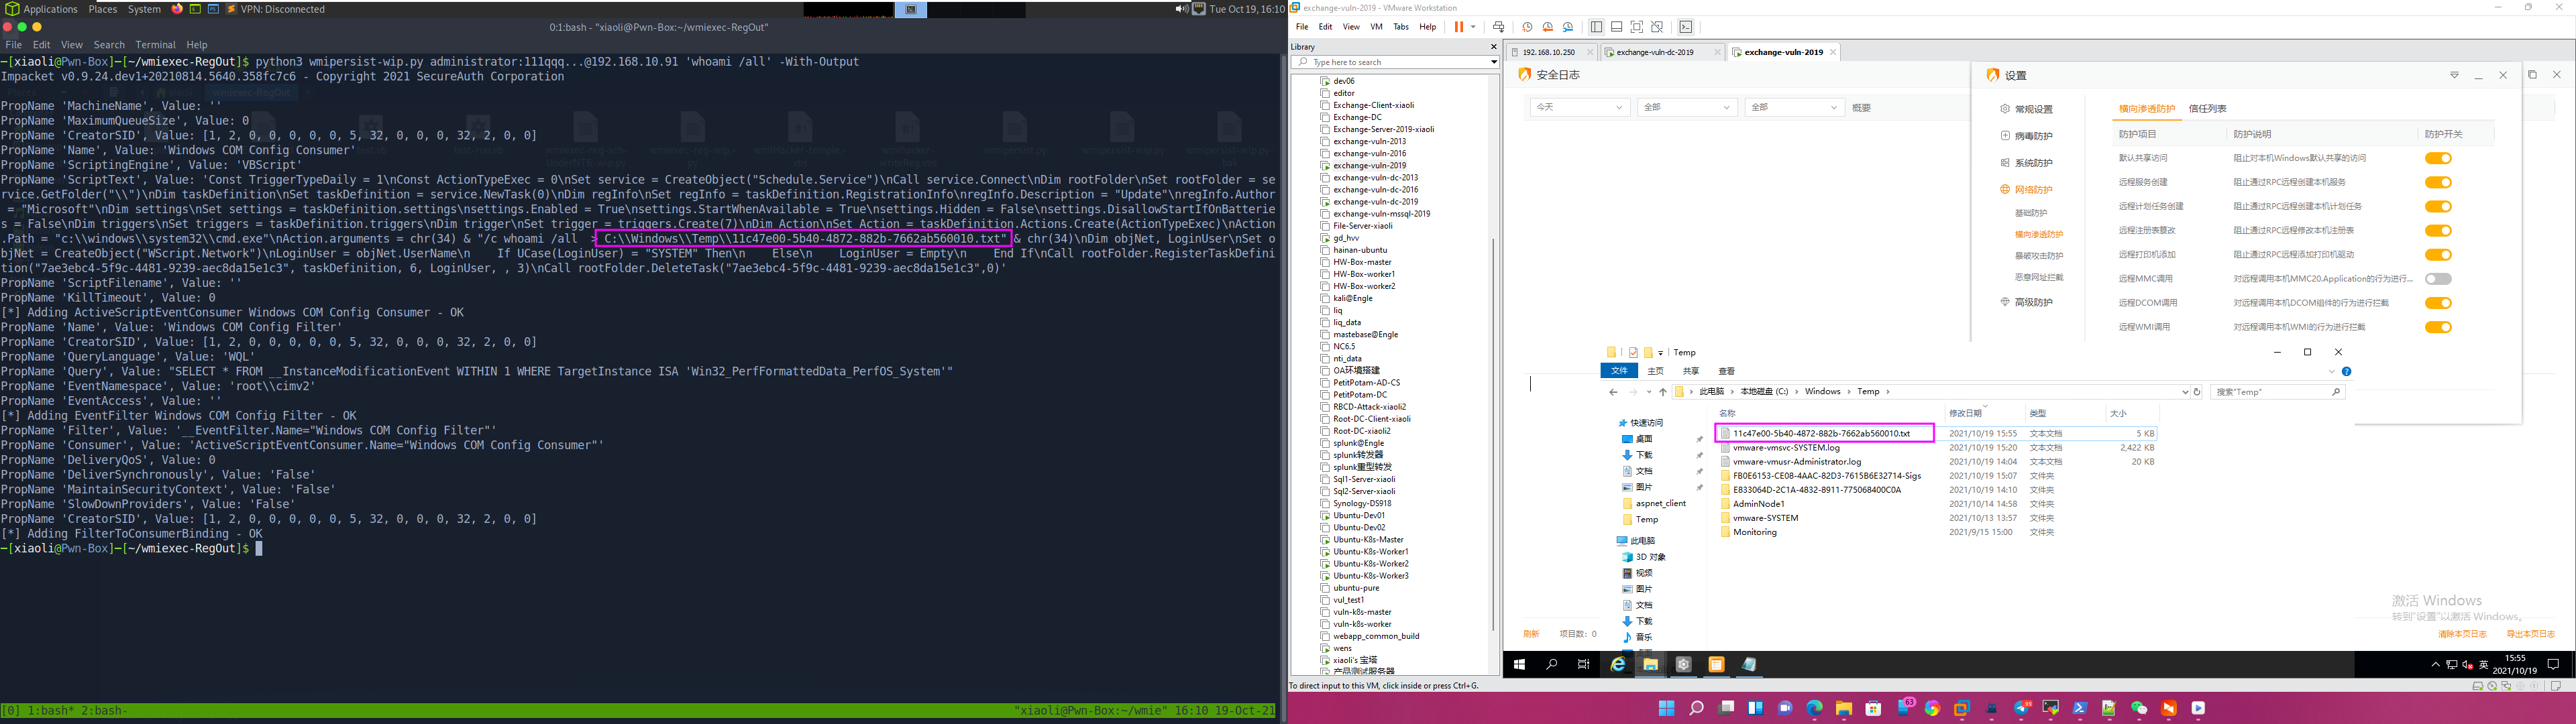The image size is (2576, 724).
Task: Open VMware library search dropdown arrow
Action: pos(1494,62)
